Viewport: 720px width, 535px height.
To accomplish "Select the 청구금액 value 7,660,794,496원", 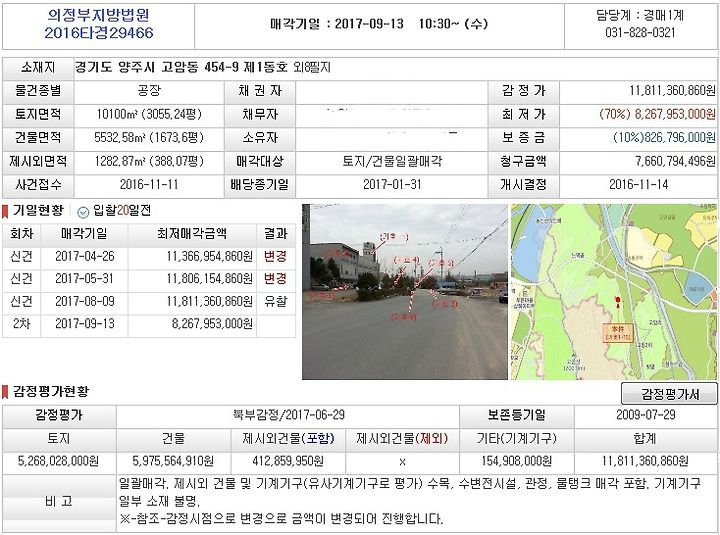I will pyautogui.click(x=675, y=161).
